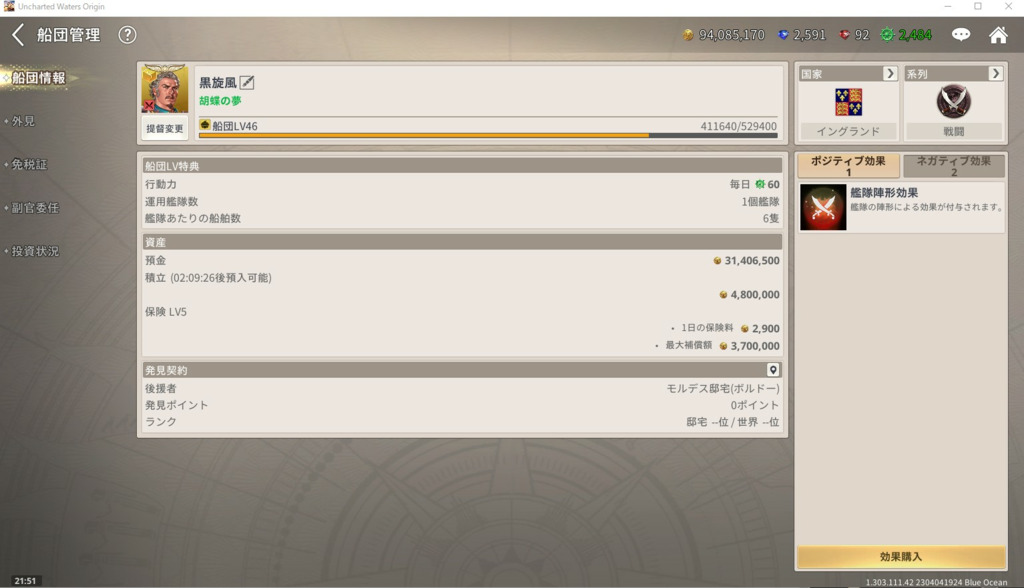This screenshot has width=1024, height=588.
Task: Click the daily premium value 2,900
Action: click(765, 329)
